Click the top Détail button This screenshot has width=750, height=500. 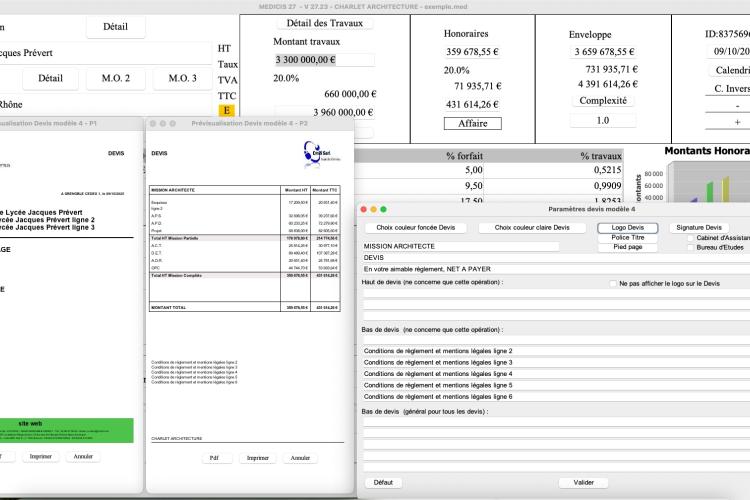click(x=115, y=27)
